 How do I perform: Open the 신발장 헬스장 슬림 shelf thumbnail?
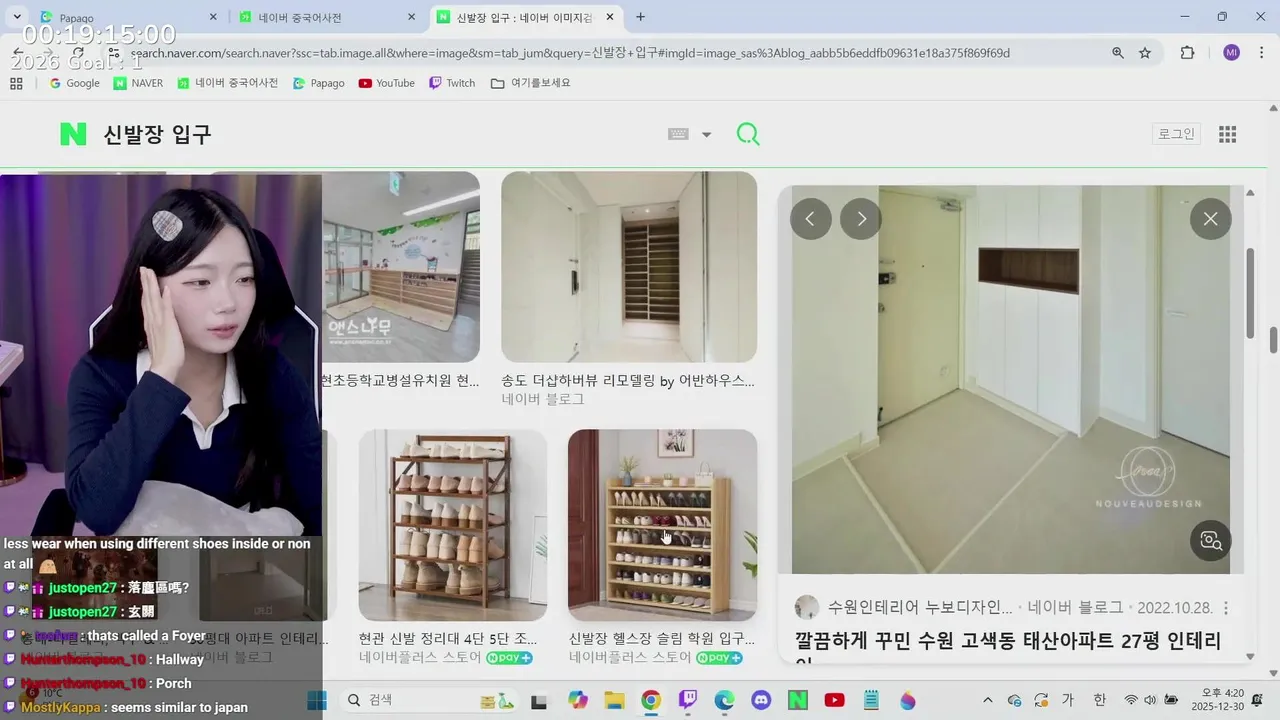[662, 525]
